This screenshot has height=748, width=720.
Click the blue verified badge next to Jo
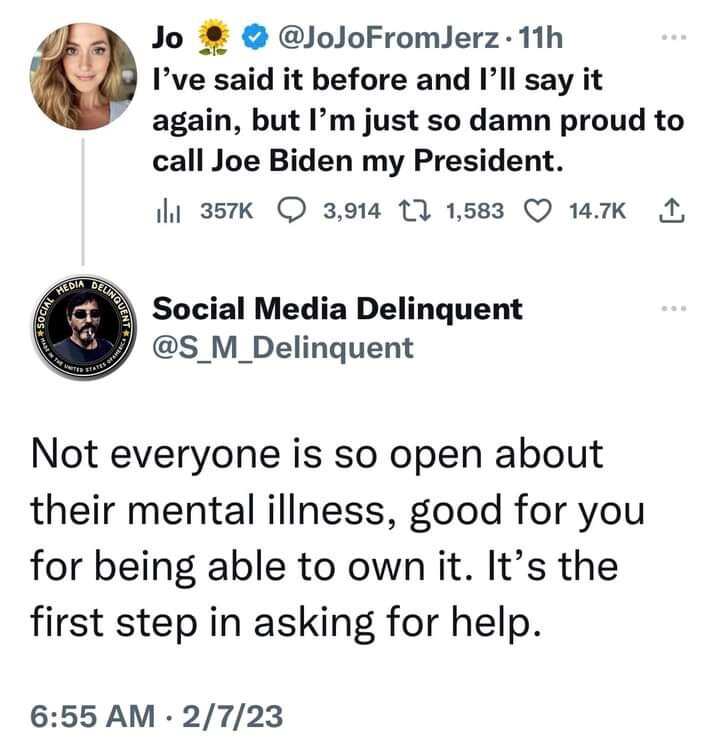coord(255,38)
